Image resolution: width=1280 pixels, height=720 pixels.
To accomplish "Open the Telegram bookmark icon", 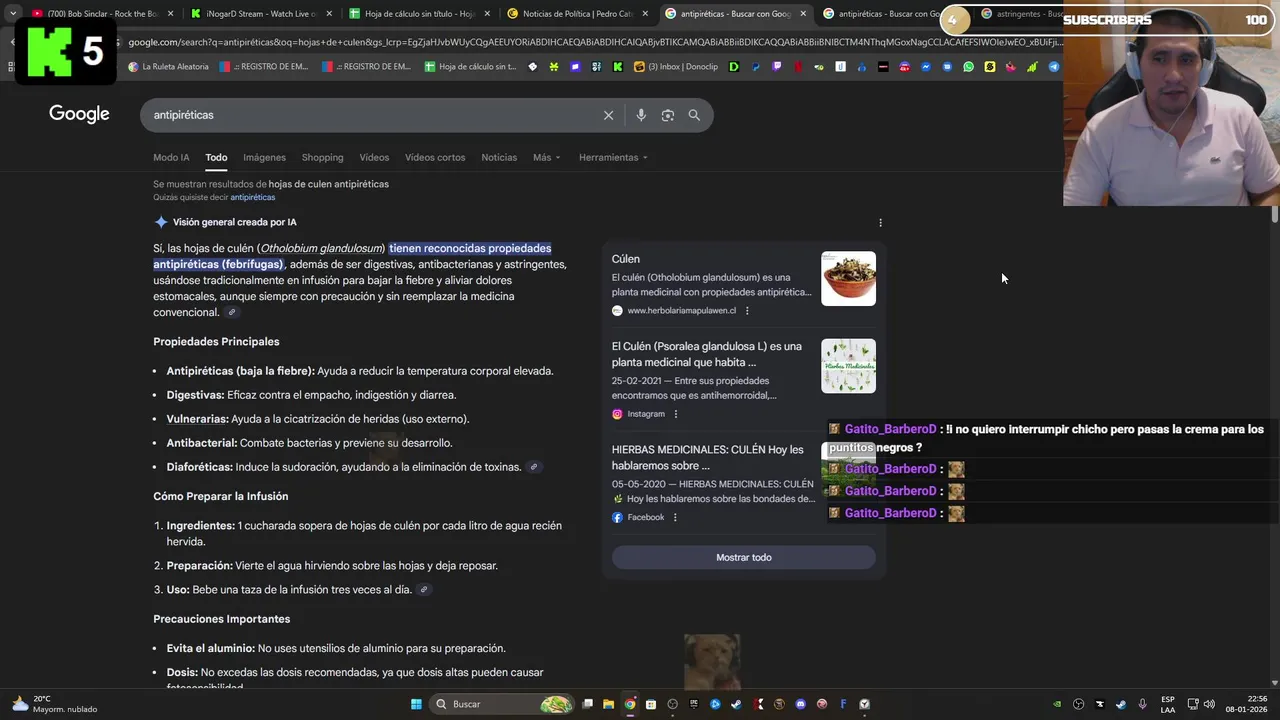I will click(1054, 67).
